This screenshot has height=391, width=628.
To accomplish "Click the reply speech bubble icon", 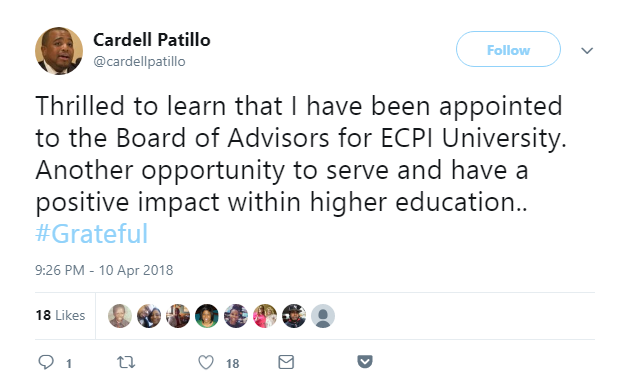I will click(x=46, y=362).
